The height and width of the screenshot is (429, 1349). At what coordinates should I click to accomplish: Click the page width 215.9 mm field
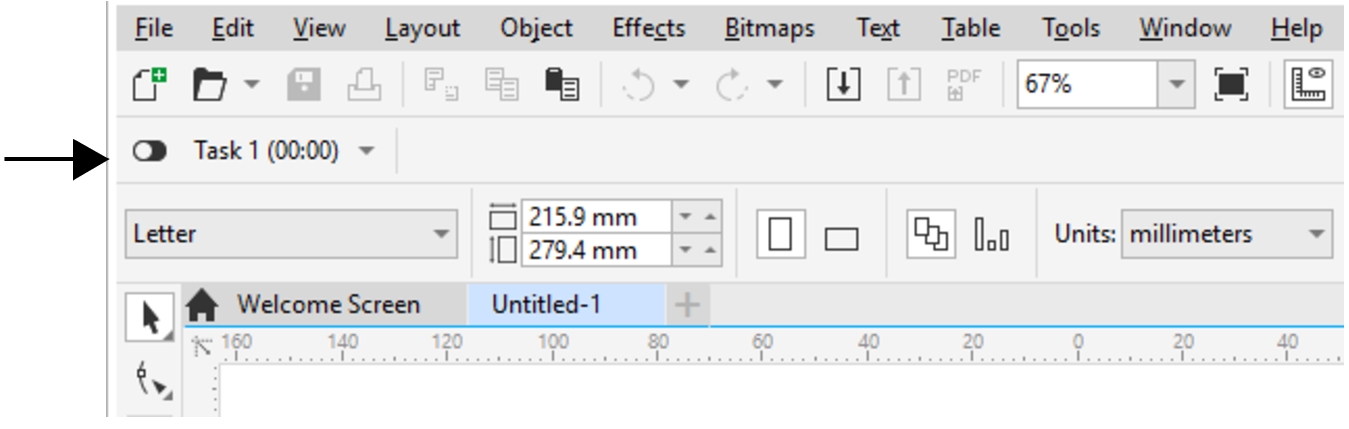point(594,217)
